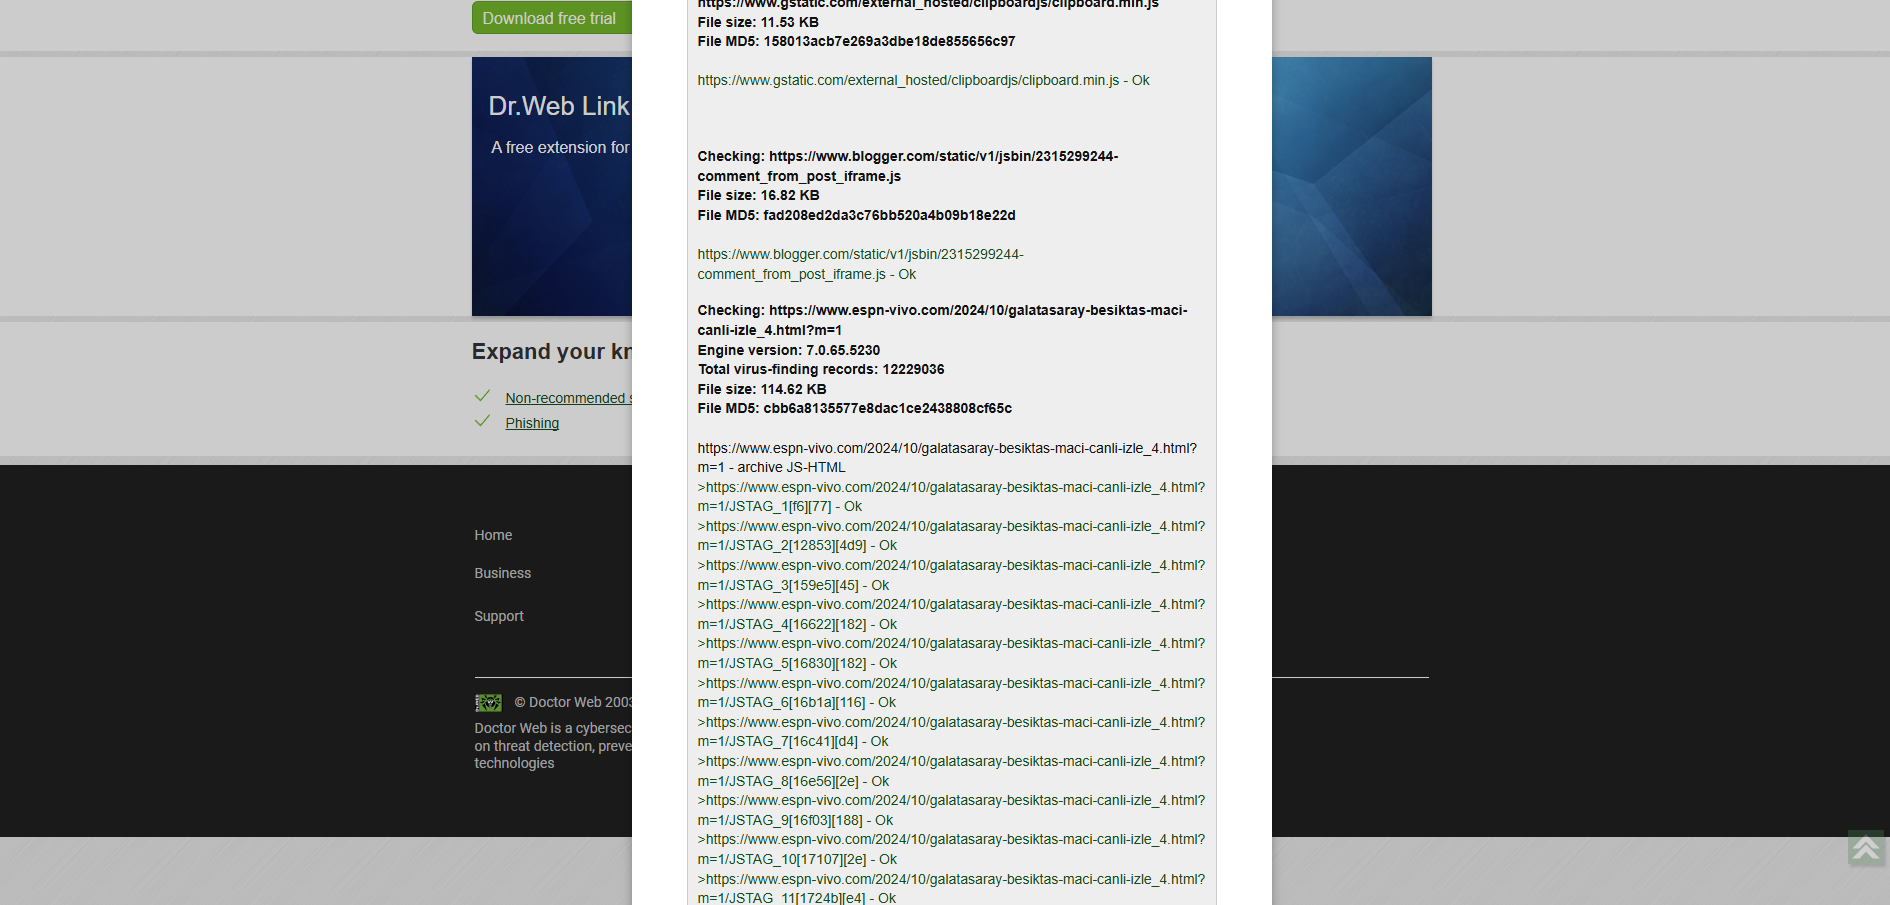The height and width of the screenshot is (905, 1890).
Task: Click the JSTAG_3[159e5][45] - Ok result
Action: 951,575
